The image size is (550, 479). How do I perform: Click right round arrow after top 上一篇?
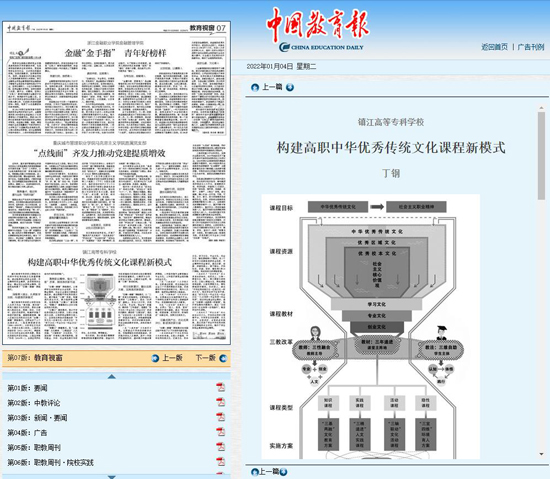290,87
